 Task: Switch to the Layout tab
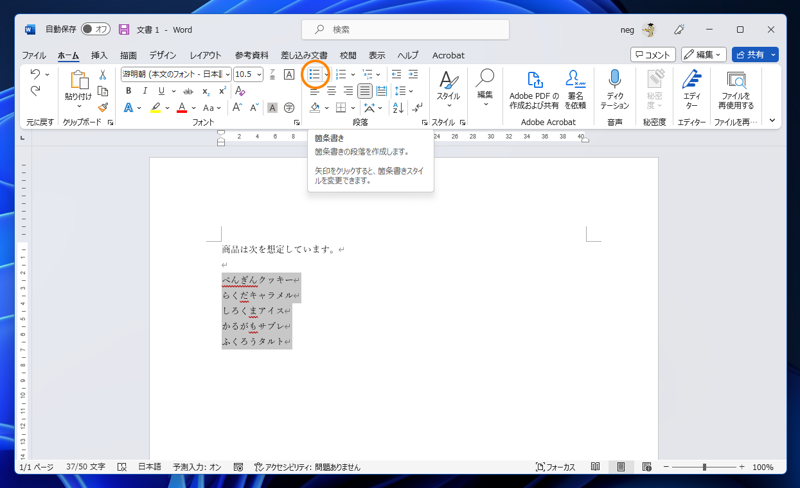tap(205, 55)
